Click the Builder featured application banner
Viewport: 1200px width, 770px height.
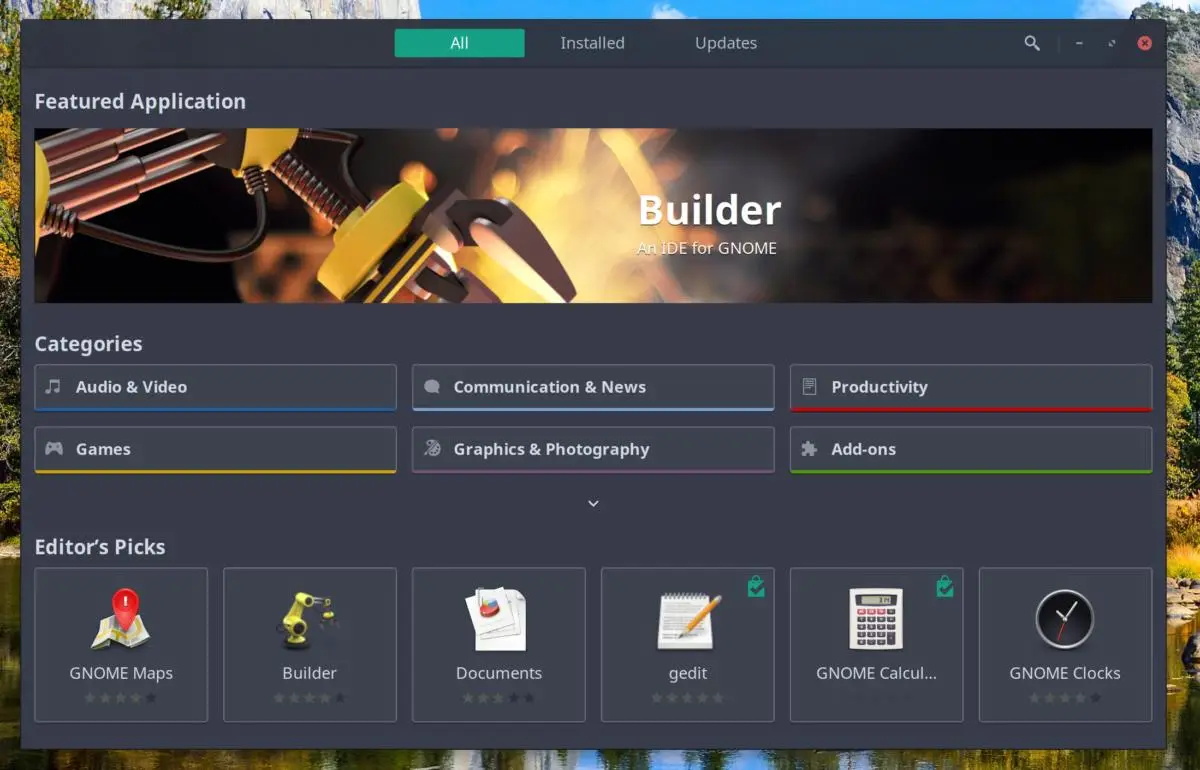click(x=593, y=215)
